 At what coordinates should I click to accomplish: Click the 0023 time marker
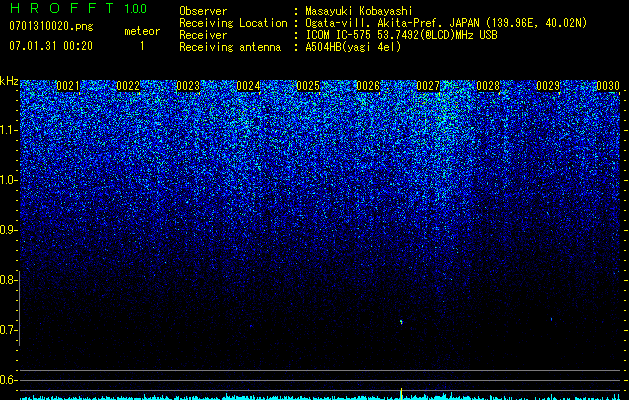[x=188, y=86]
